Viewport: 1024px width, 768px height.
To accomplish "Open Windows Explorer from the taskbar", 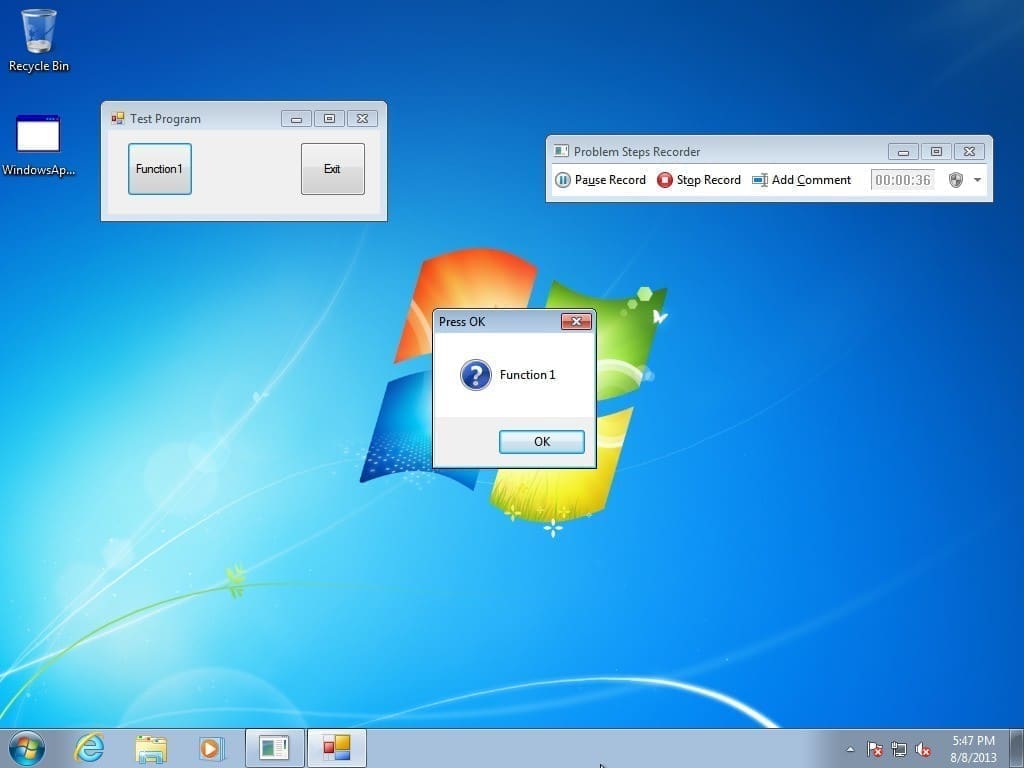I will coord(150,748).
